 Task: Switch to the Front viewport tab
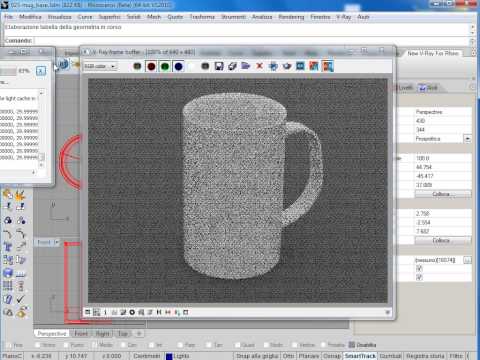point(81,333)
